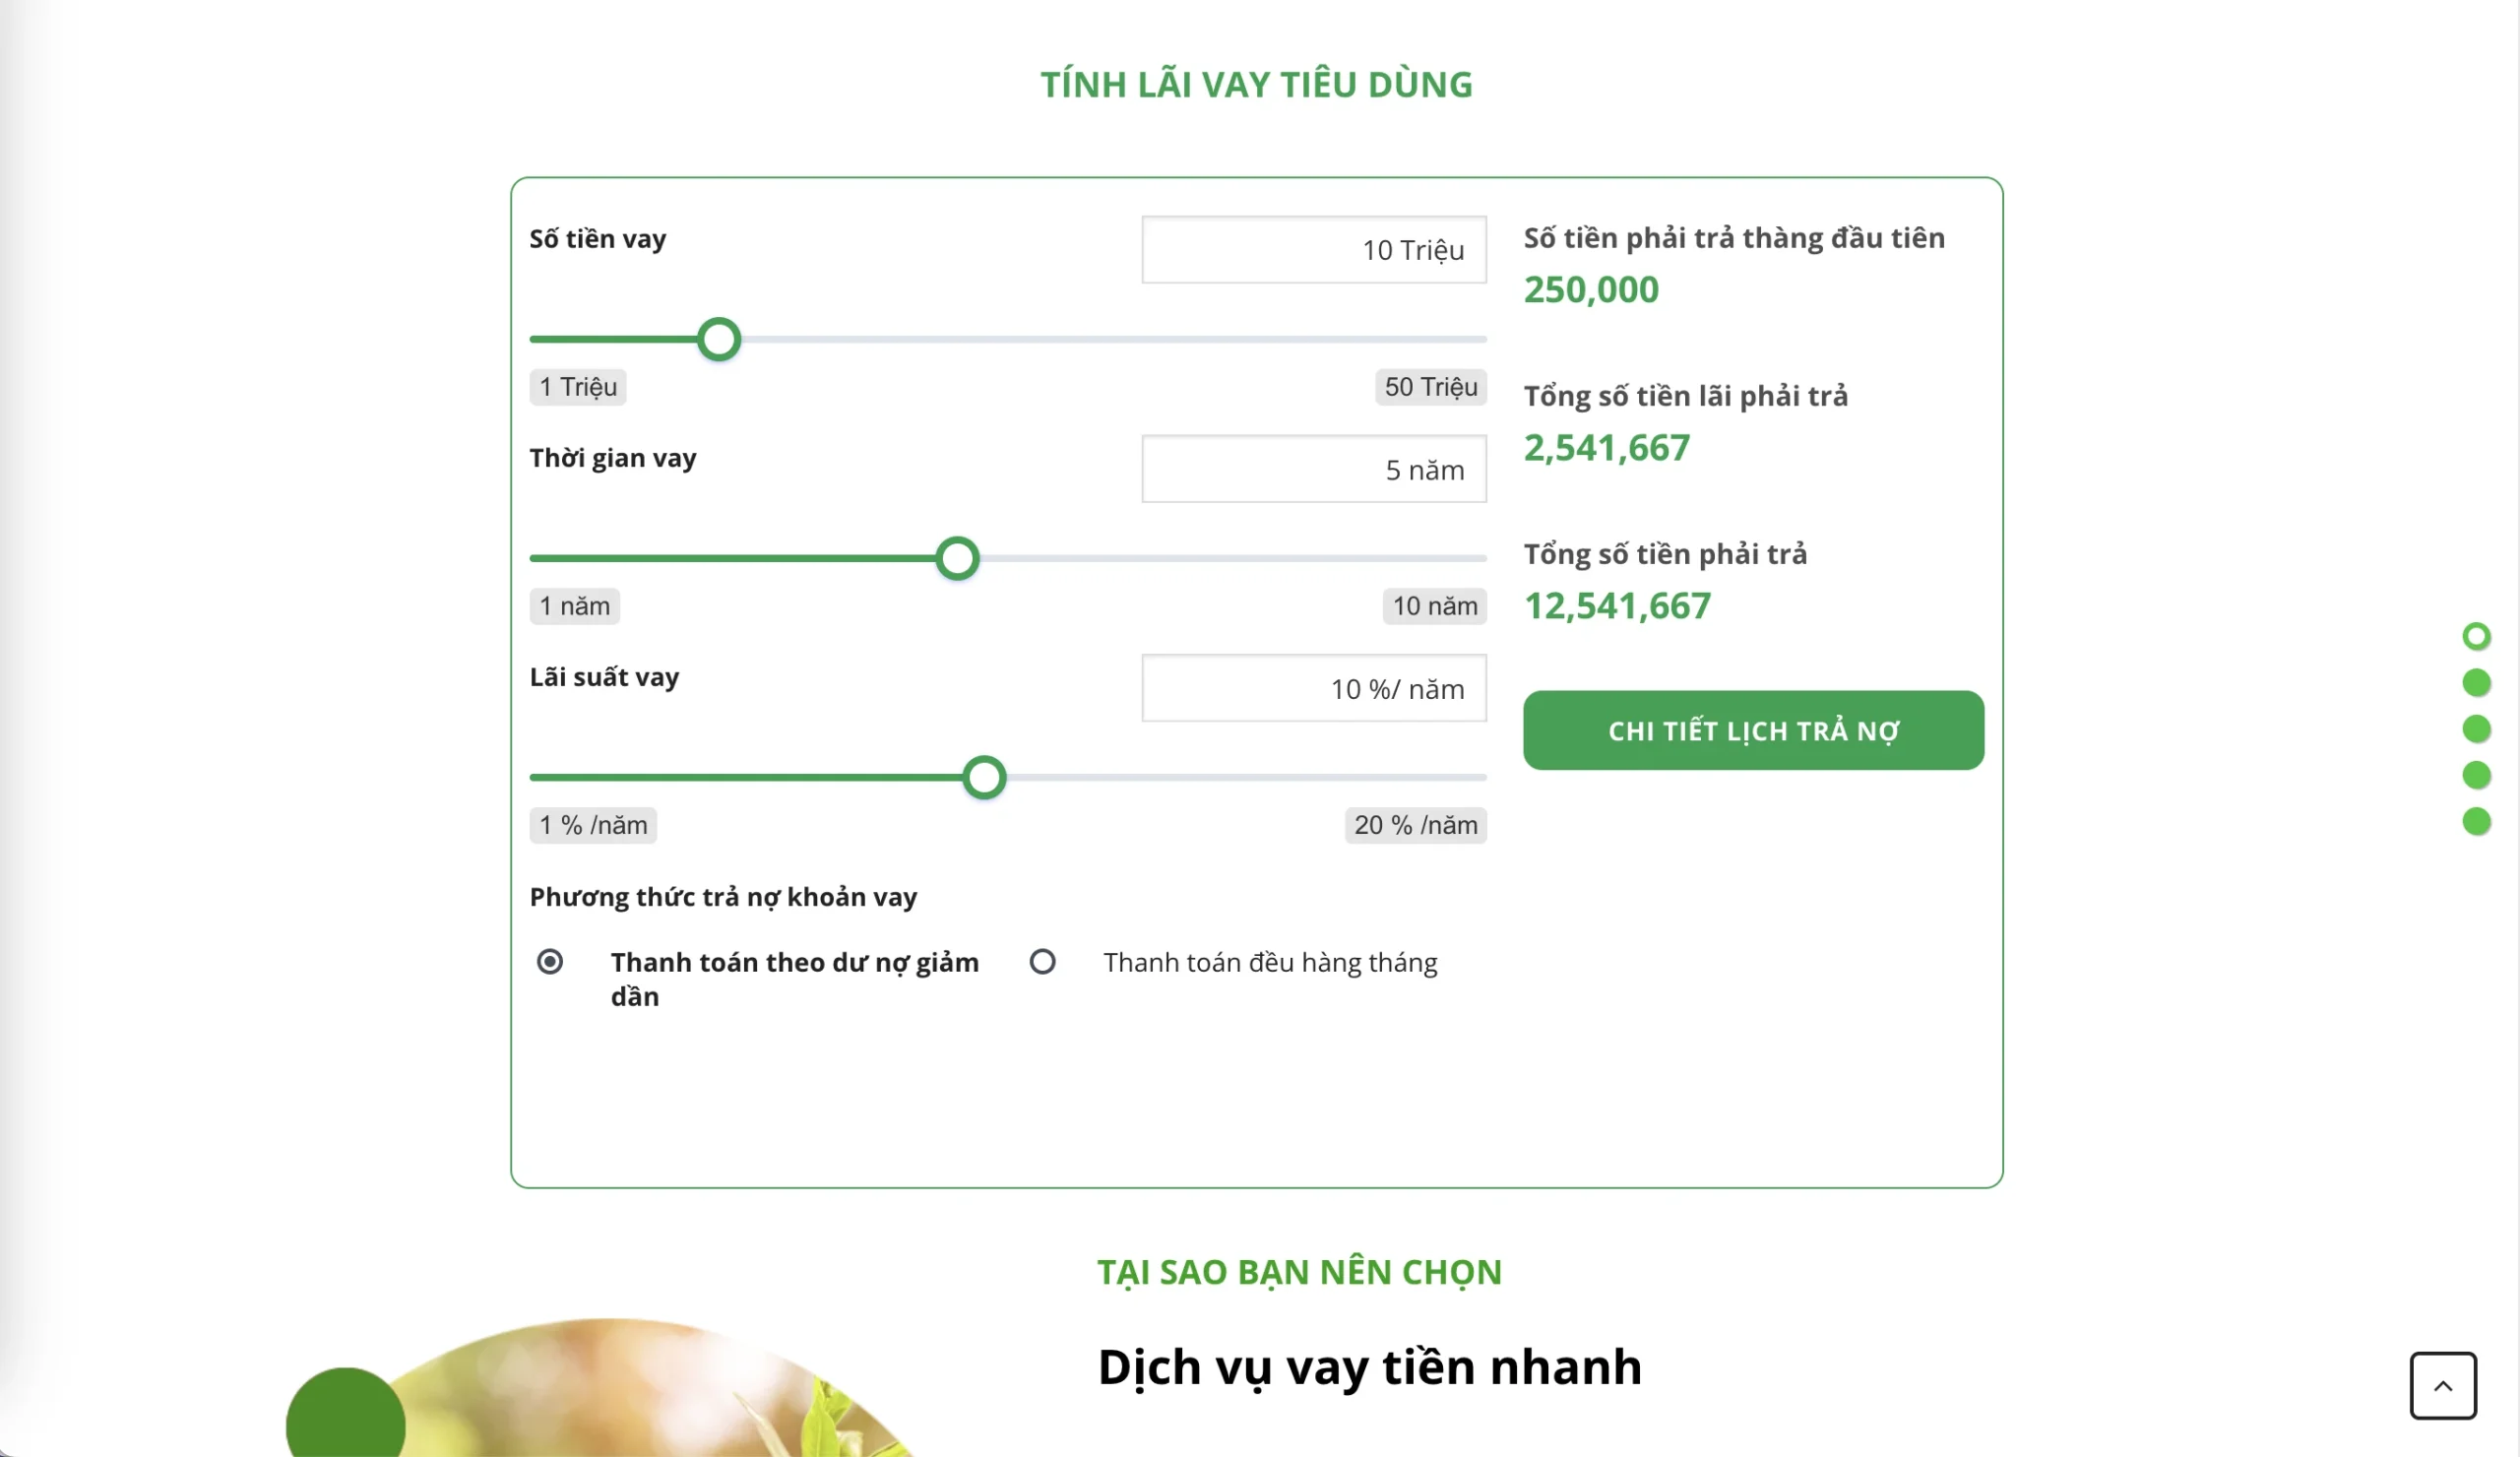Select 'Thanh toán theo dư nợ giảm dần' option
This screenshot has width=2520, height=1457.
pyautogui.click(x=551, y=962)
